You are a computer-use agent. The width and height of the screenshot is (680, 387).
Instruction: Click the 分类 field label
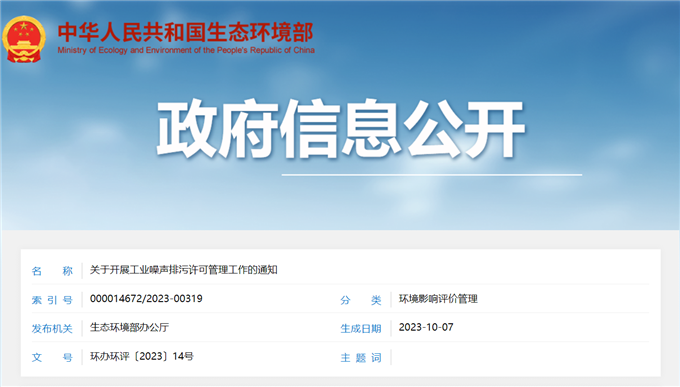coord(361,300)
